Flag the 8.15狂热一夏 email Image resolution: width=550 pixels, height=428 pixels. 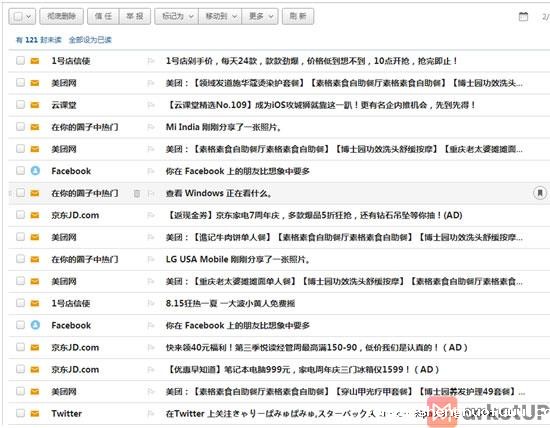pos(151,303)
